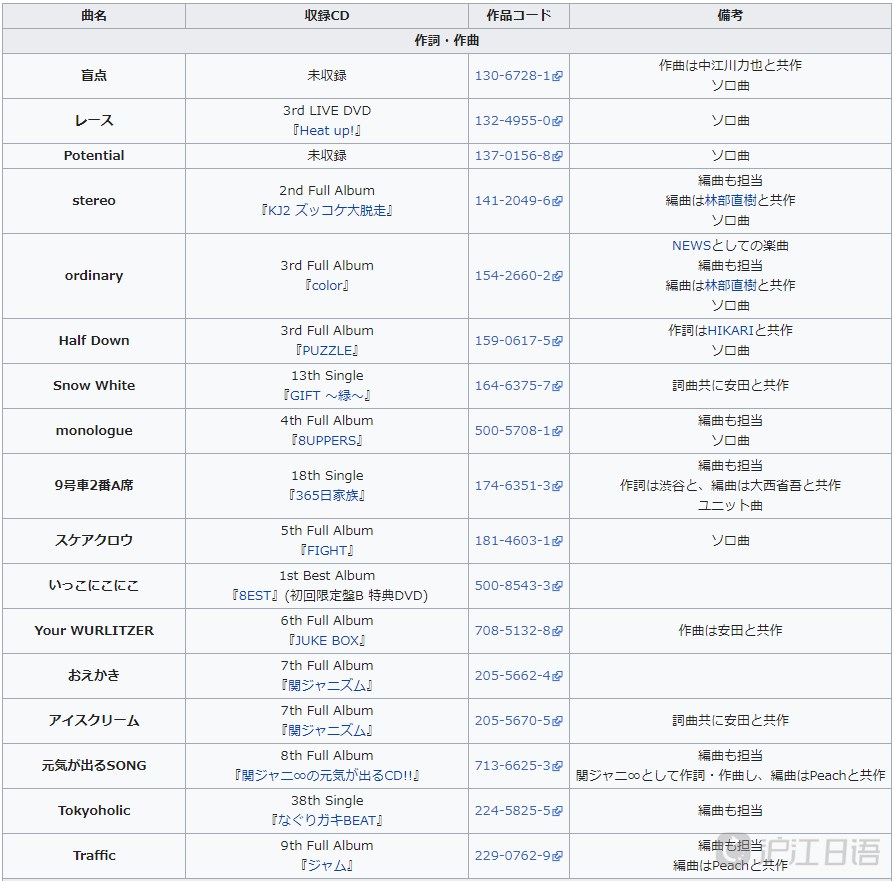Open the 『FIGHT』 album link
This screenshot has height=881, width=894.
coord(327,550)
